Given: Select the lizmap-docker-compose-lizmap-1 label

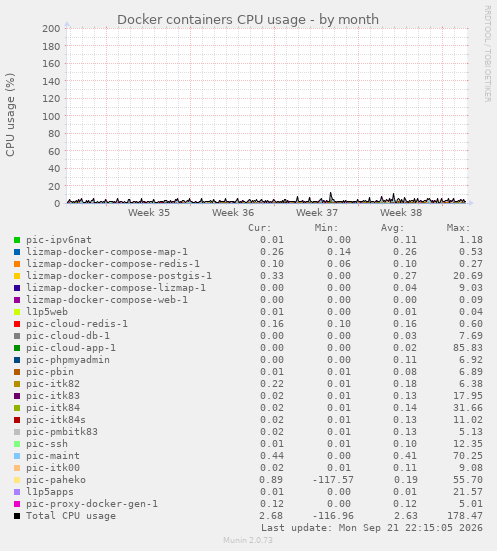Looking at the screenshot, I should [x=116, y=288].
